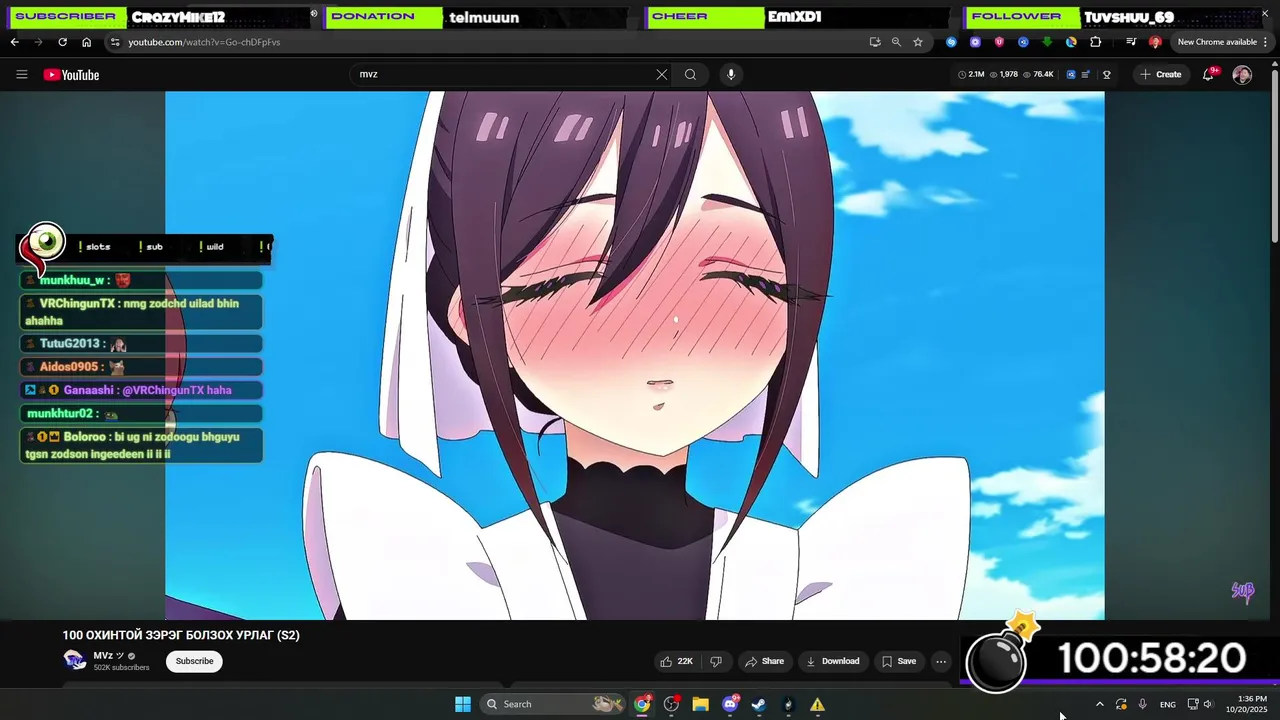Open the media controls music icon
Viewport: 1280px width, 720px height.
coord(1131,42)
